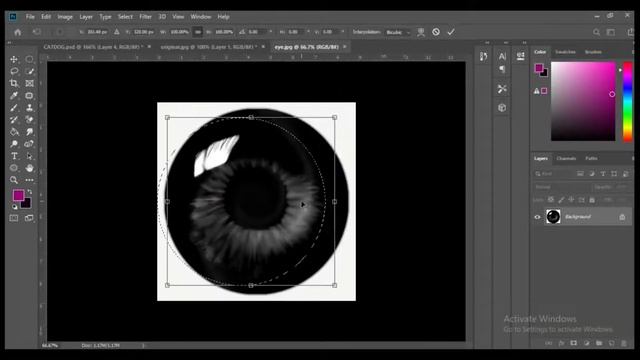
Task: Select the Brush tool
Action: coord(14,108)
